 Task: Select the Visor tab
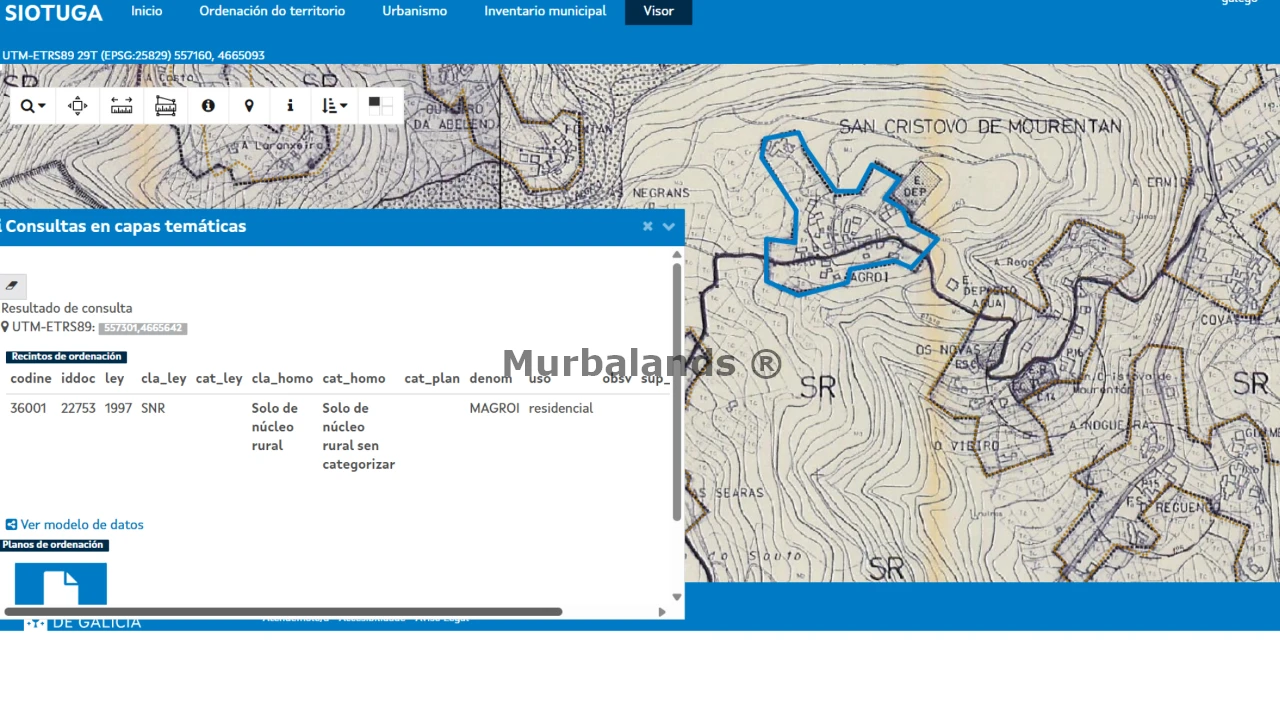[x=658, y=11]
